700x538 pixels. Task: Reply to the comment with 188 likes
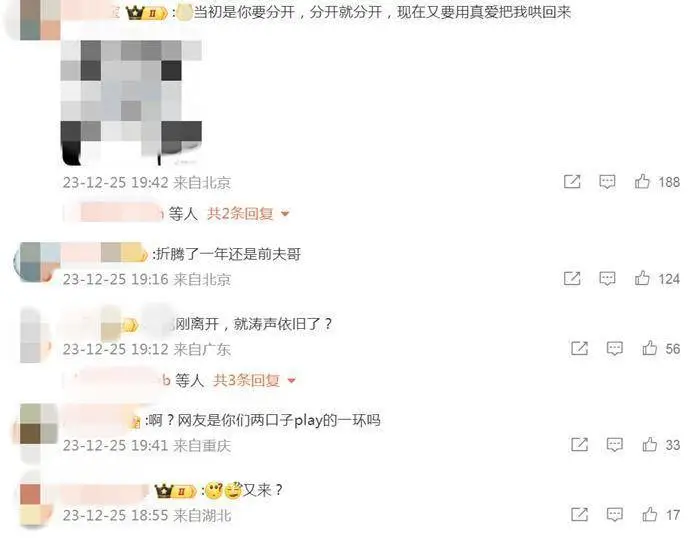coord(607,182)
